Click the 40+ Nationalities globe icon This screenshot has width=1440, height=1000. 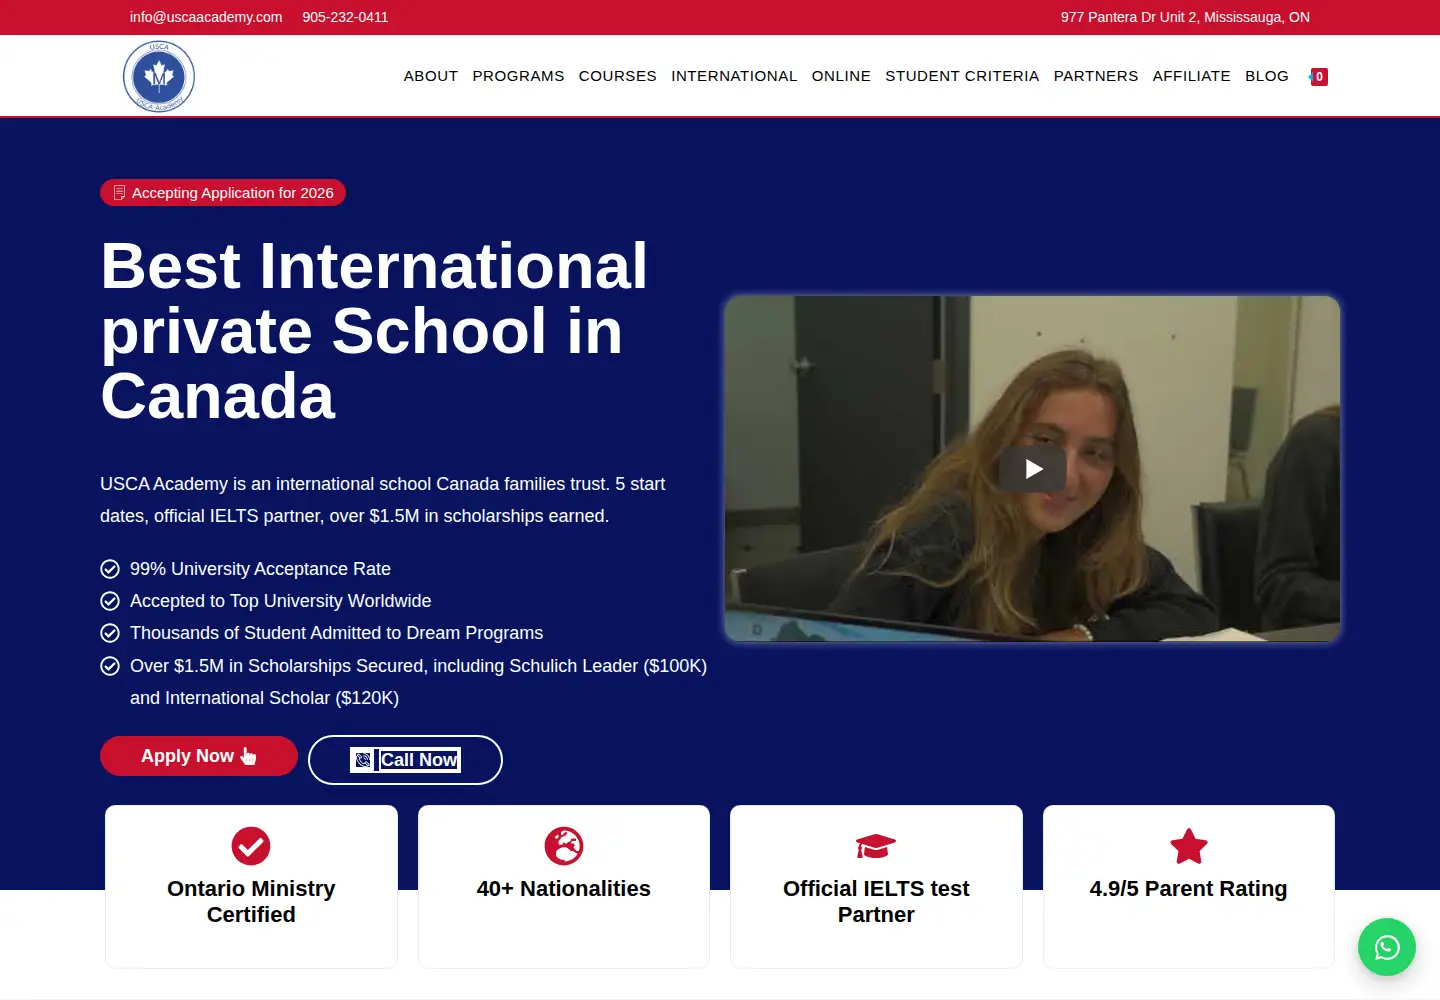coord(564,846)
